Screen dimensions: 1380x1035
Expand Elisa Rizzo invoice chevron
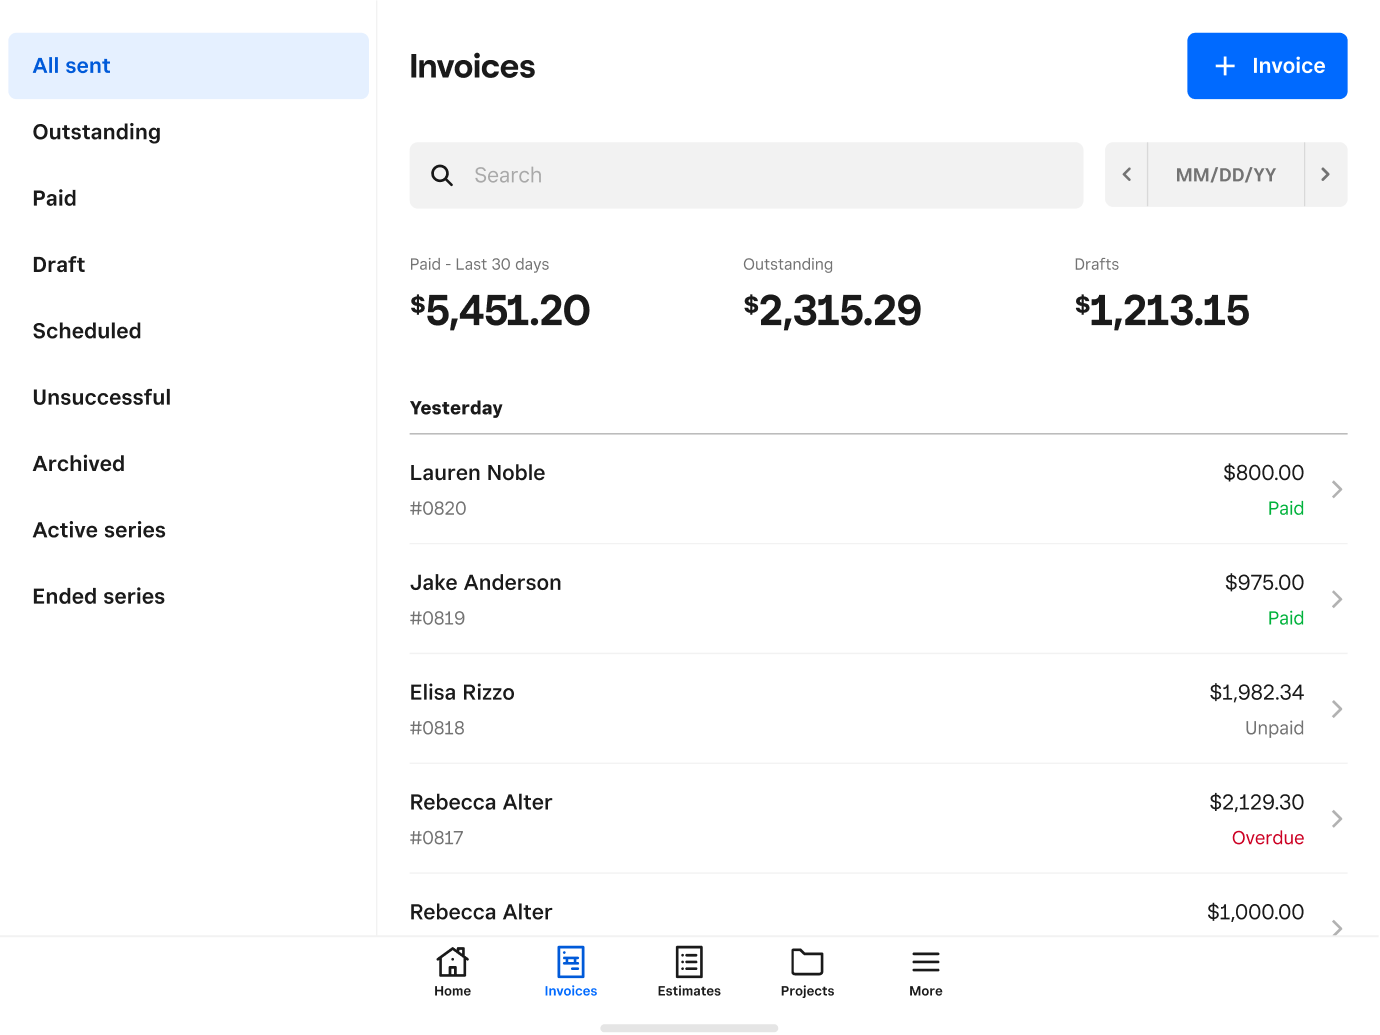pyautogui.click(x=1337, y=709)
